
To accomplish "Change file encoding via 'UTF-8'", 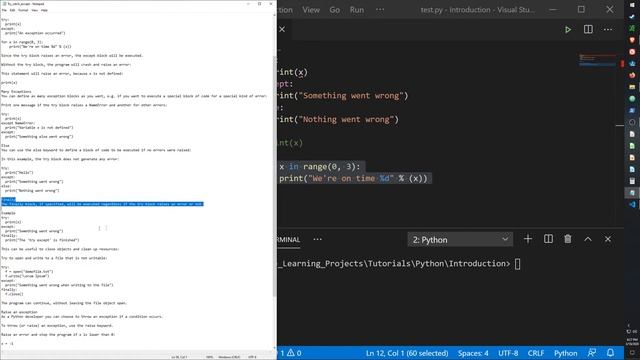I will click(508, 353).
